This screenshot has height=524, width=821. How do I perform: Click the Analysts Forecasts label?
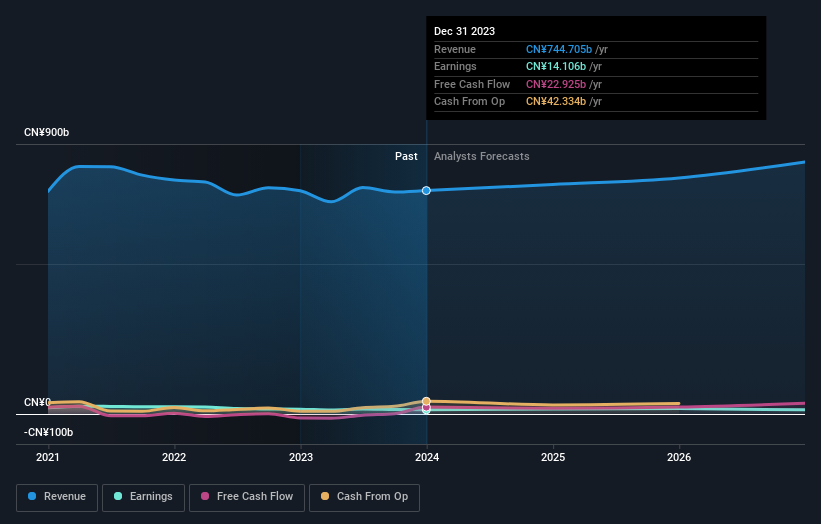481,157
